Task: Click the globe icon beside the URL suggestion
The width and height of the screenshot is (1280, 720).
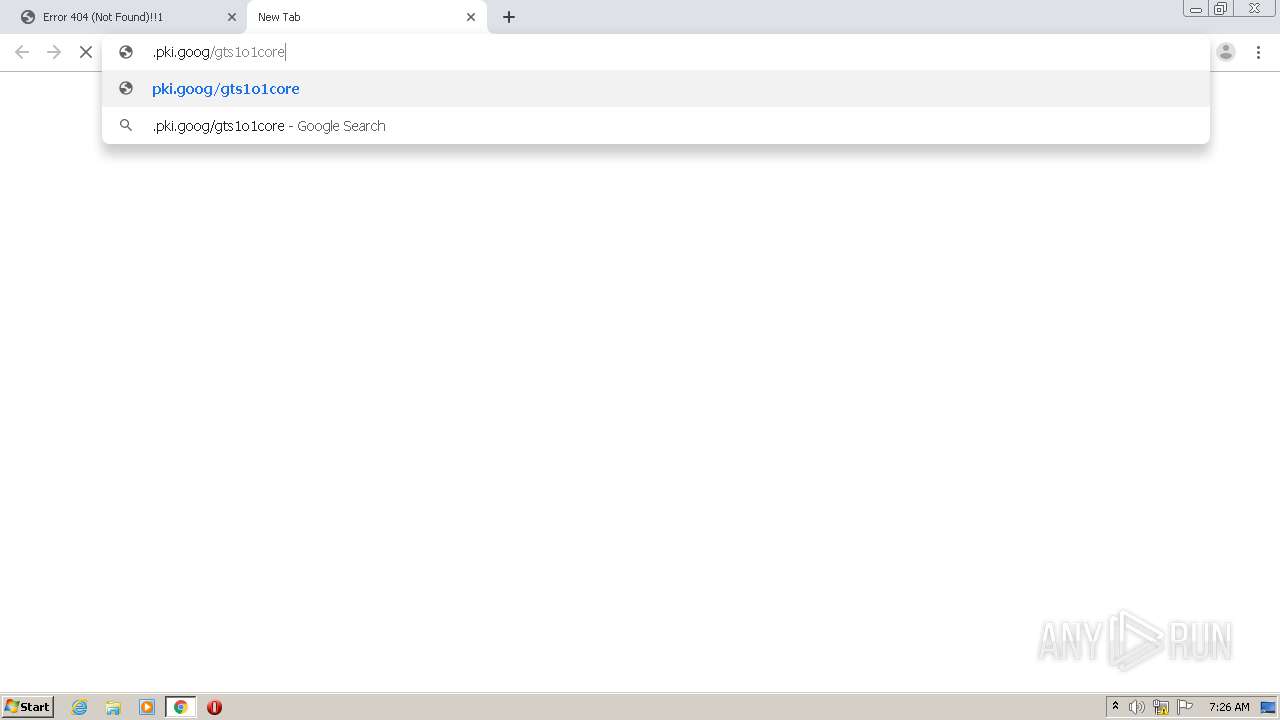Action: tap(126, 89)
